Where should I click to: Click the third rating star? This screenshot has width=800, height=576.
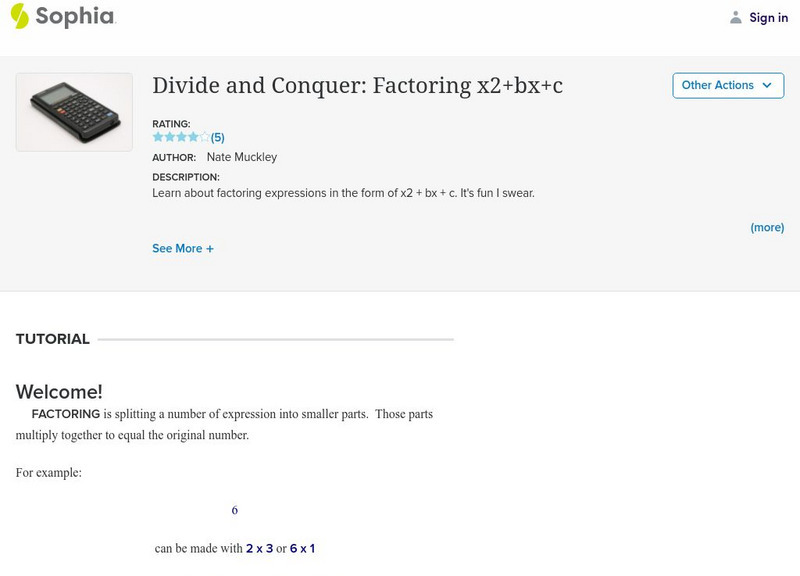181,137
